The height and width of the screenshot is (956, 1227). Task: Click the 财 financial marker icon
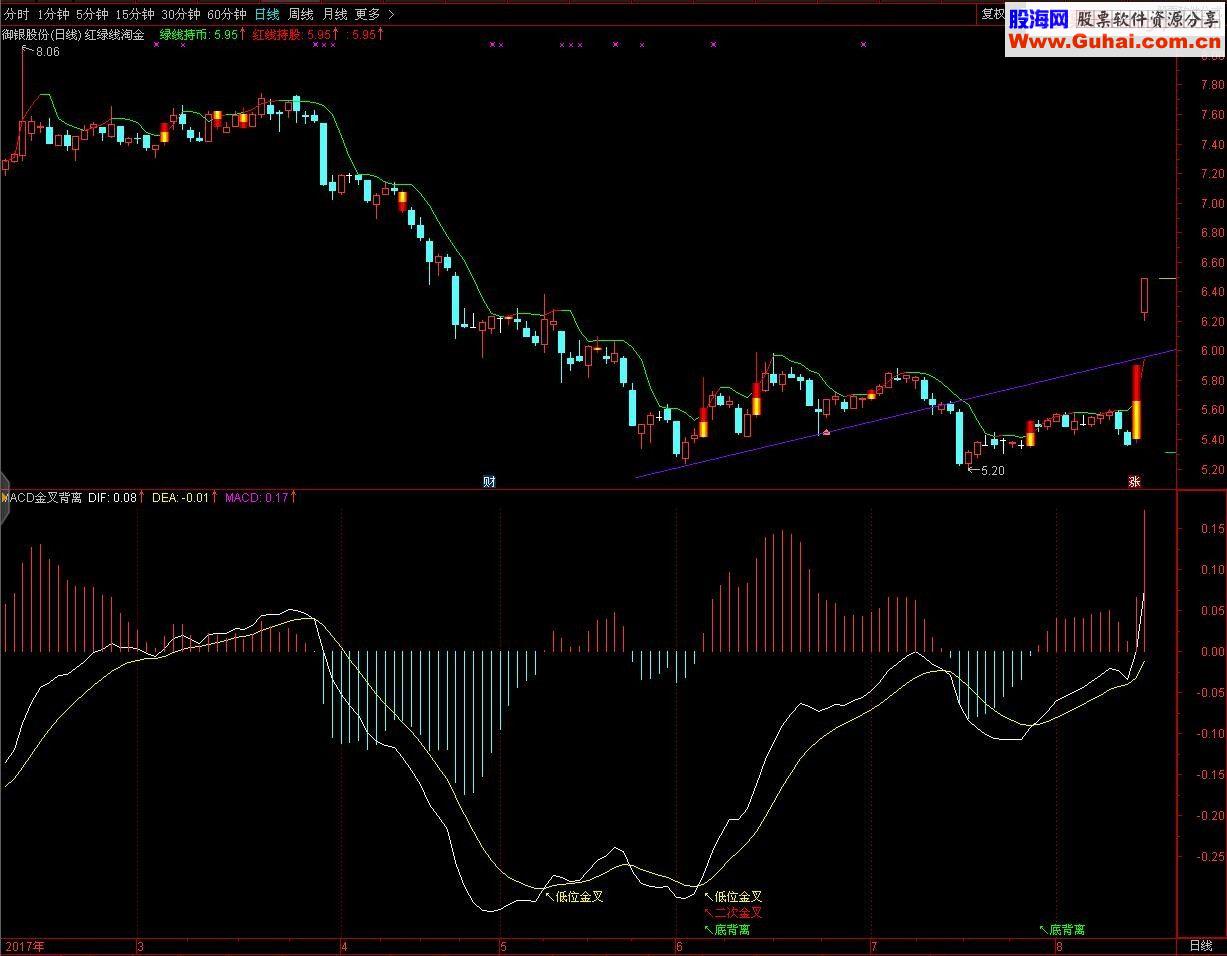(490, 481)
